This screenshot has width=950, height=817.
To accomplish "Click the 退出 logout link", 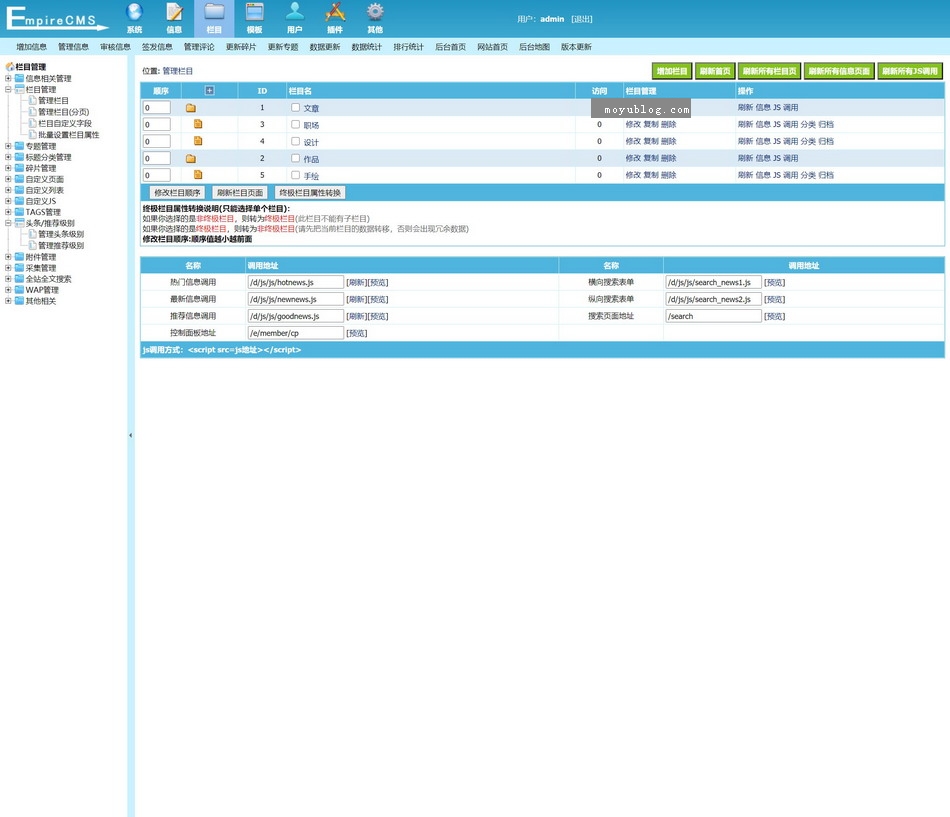I will (x=582, y=19).
